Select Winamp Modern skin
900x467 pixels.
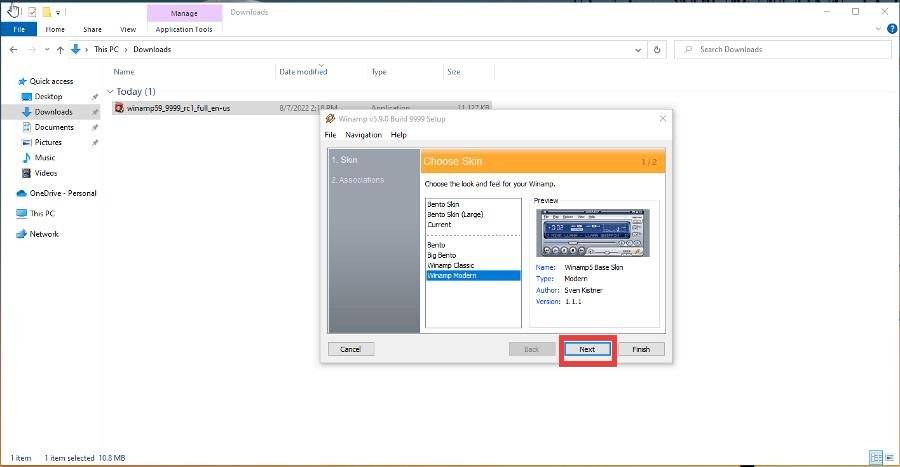click(473, 276)
